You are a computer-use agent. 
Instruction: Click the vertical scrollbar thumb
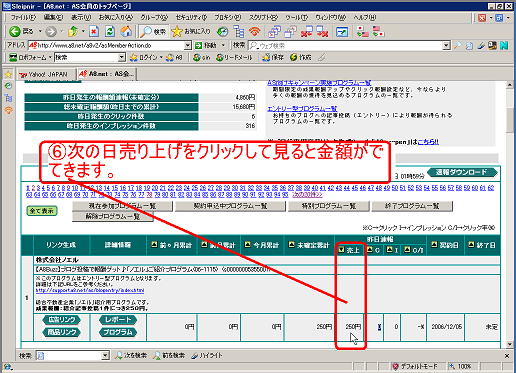[x=509, y=121]
